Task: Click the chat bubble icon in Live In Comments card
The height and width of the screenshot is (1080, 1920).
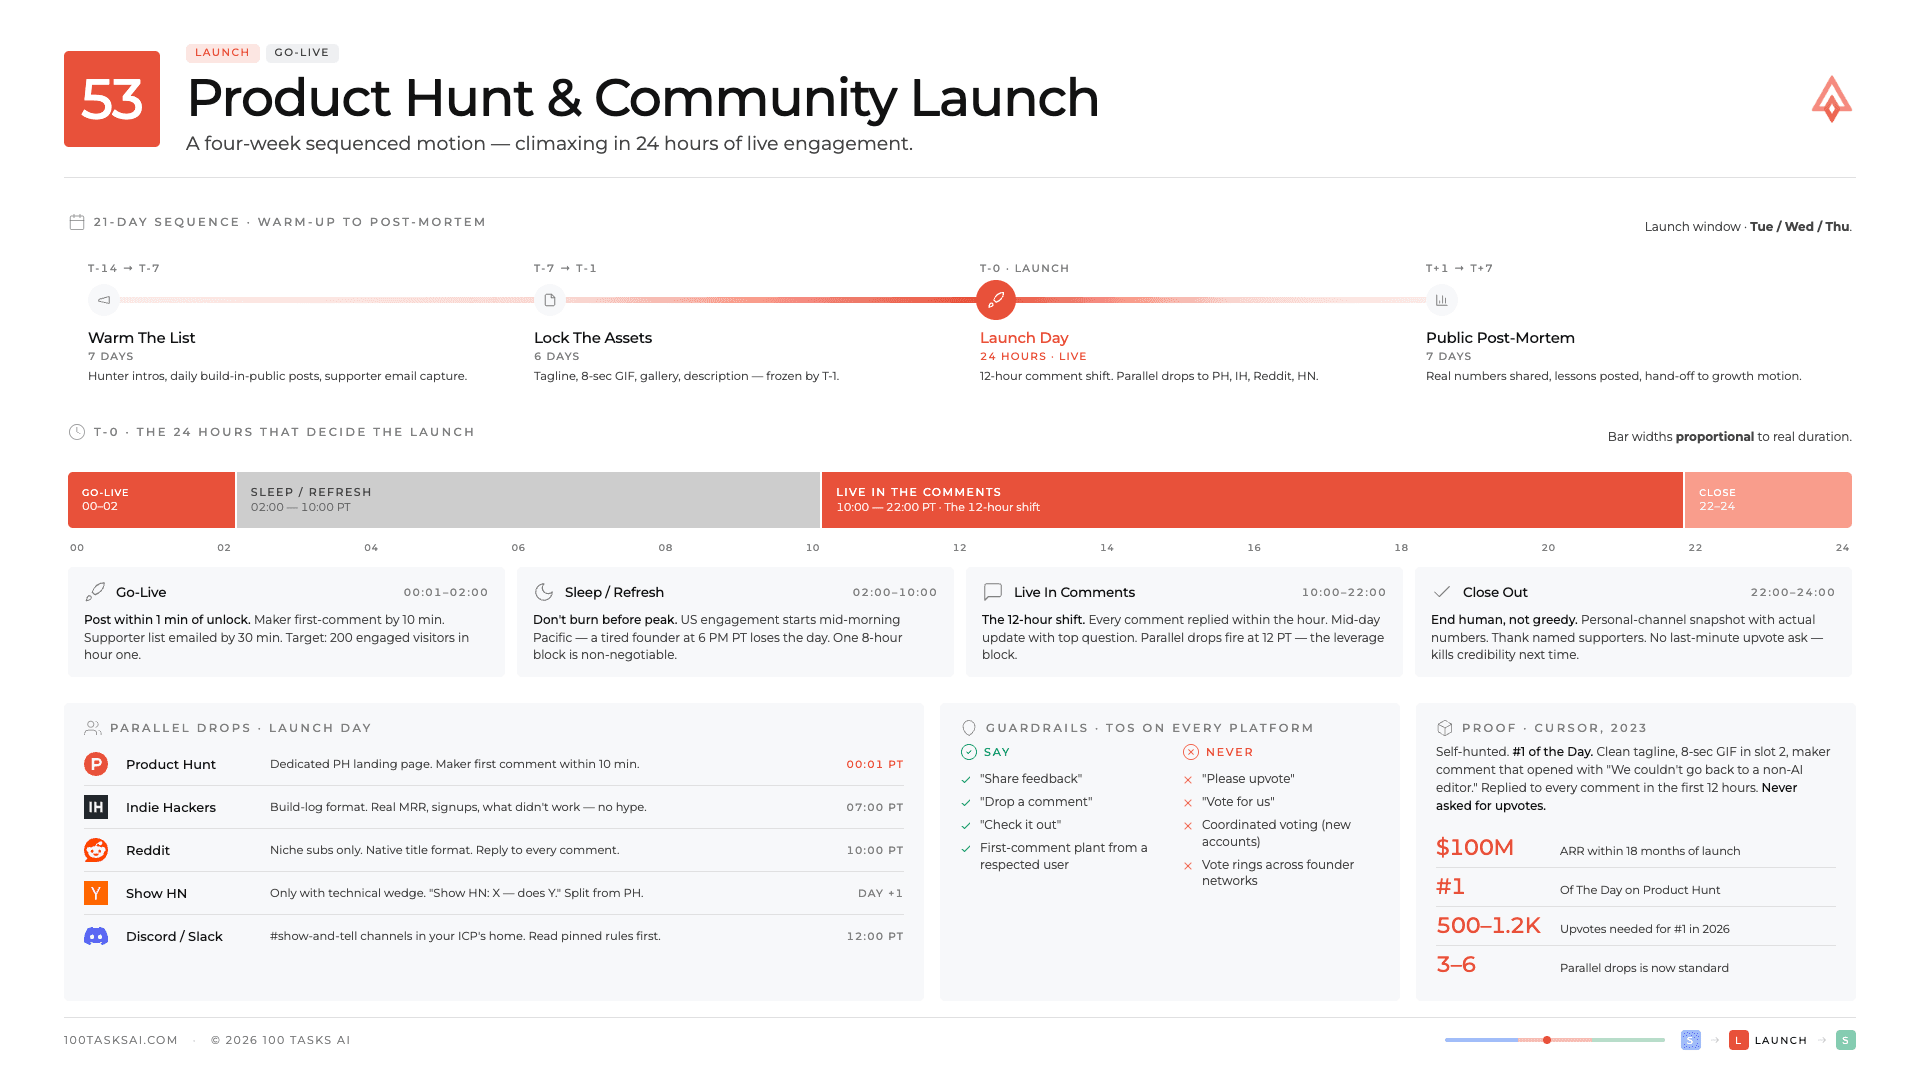Action: pos(993,592)
